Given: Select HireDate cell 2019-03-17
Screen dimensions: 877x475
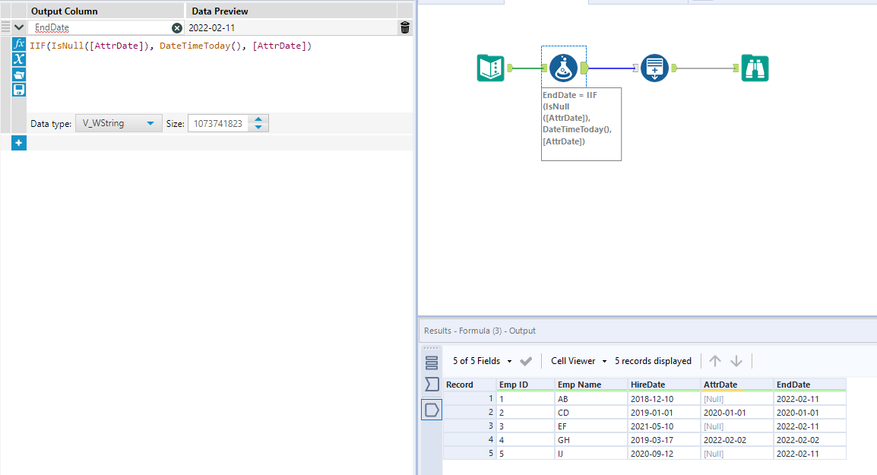Looking at the screenshot, I should pyautogui.click(x=664, y=440).
